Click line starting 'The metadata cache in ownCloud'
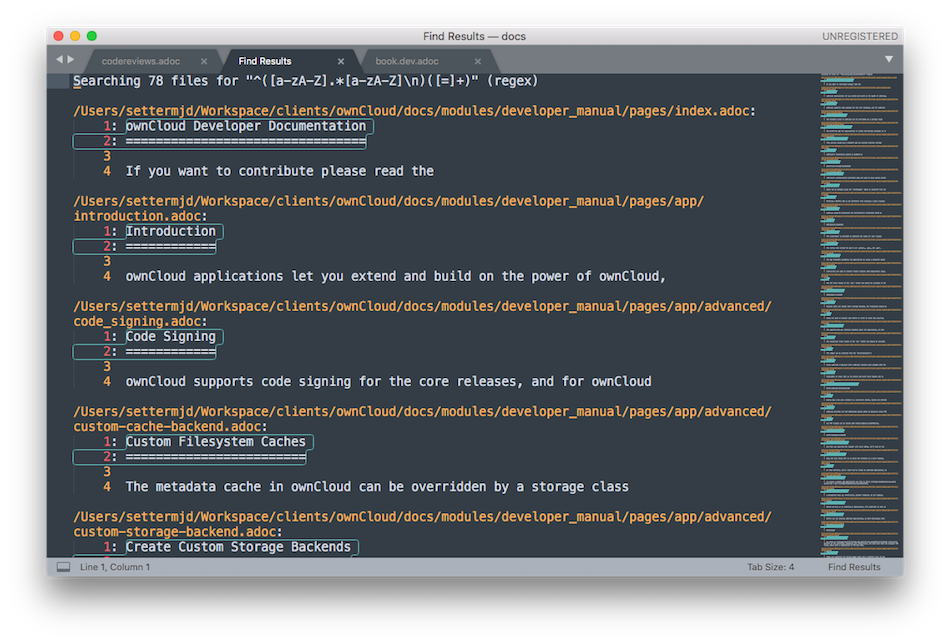Image resolution: width=950 pixels, height=643 pixels. [377, 487]
